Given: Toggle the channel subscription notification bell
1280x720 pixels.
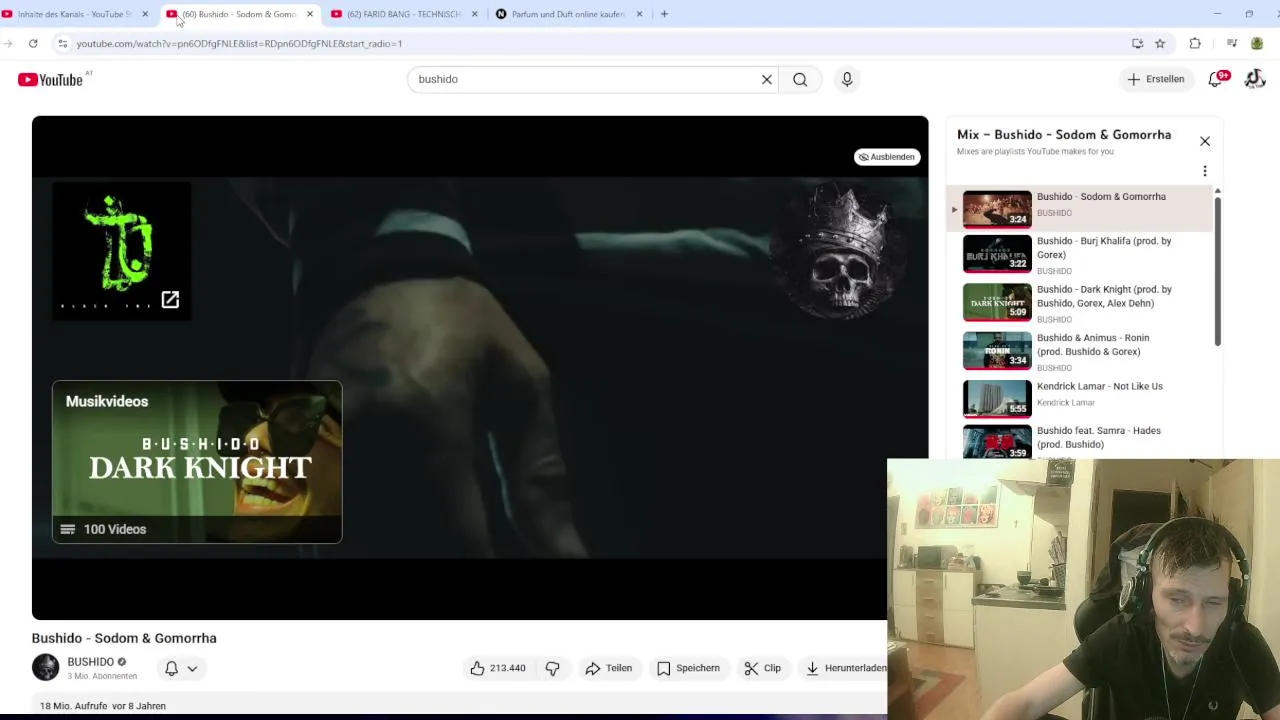Looking at the screenshot, I should click(x=171, y=668).
